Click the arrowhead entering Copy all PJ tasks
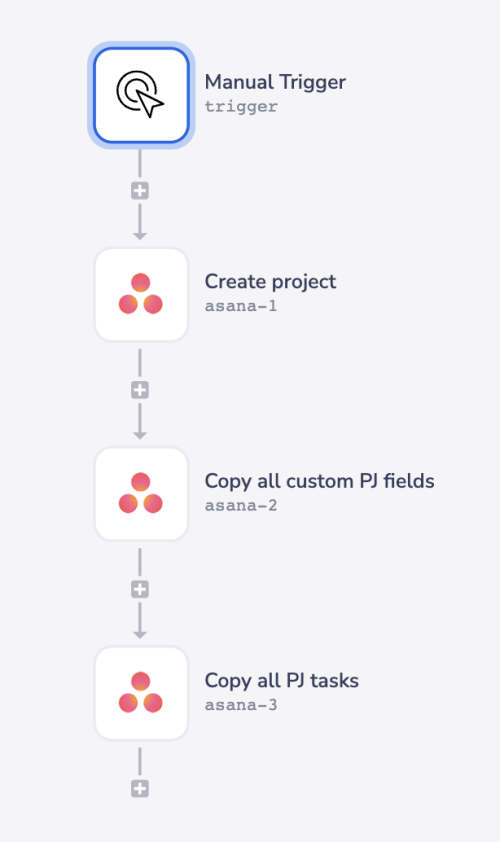500x842 pixels. coord(140,634)
